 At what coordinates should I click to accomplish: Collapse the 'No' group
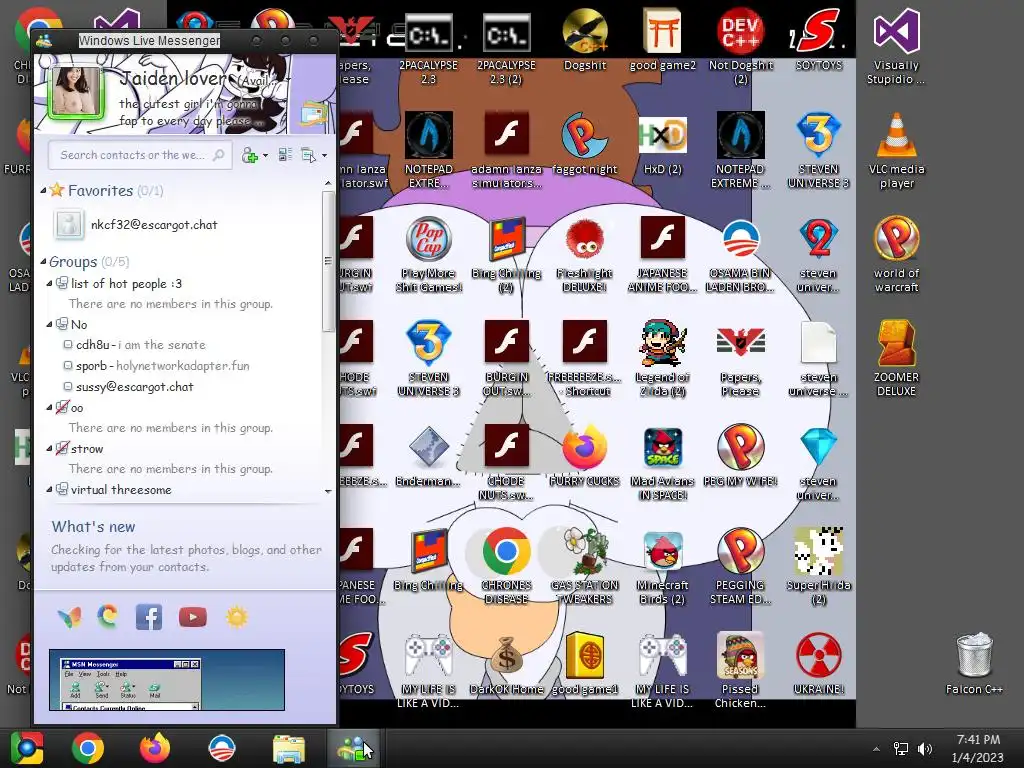[x=49, y=325]
